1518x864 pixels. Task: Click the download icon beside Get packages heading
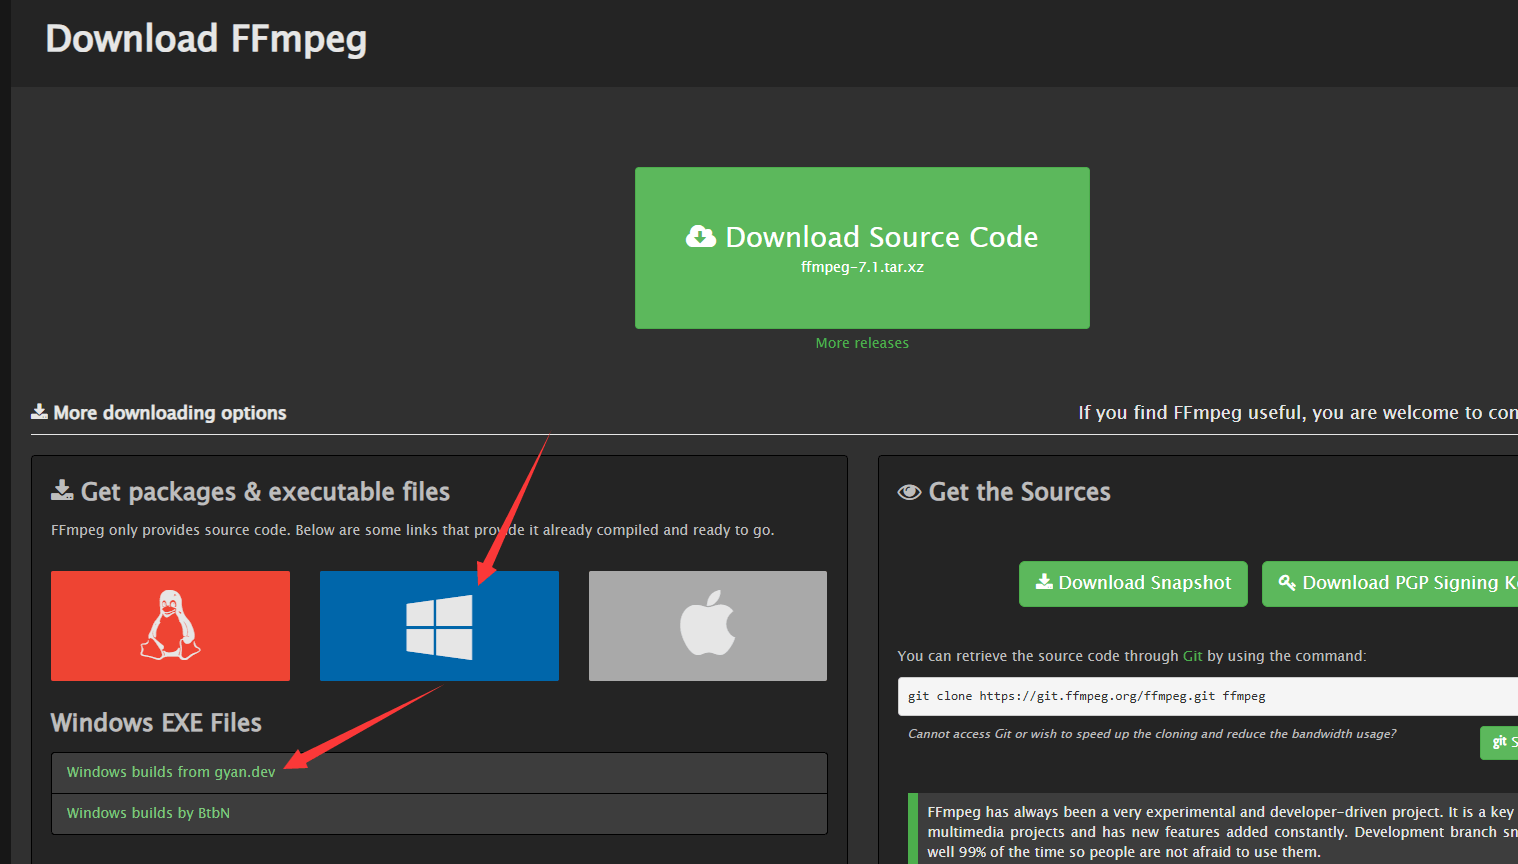(62, 490)
